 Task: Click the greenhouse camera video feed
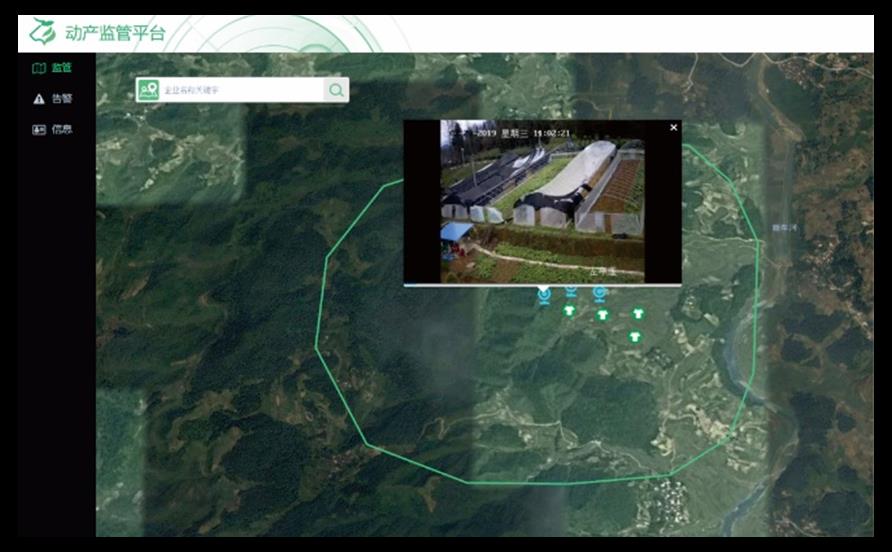[542, 201]
